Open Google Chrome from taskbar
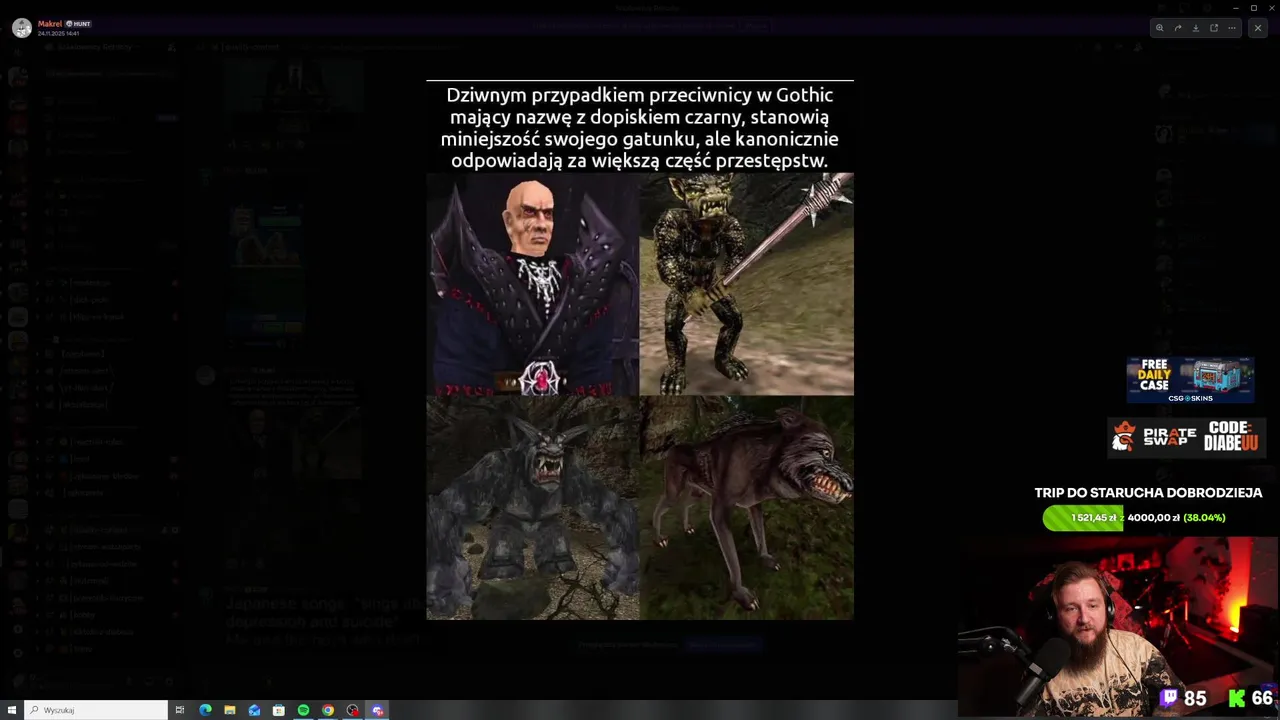The height and width of the screenshot is (720, 1280). click(x=328, y=710)
